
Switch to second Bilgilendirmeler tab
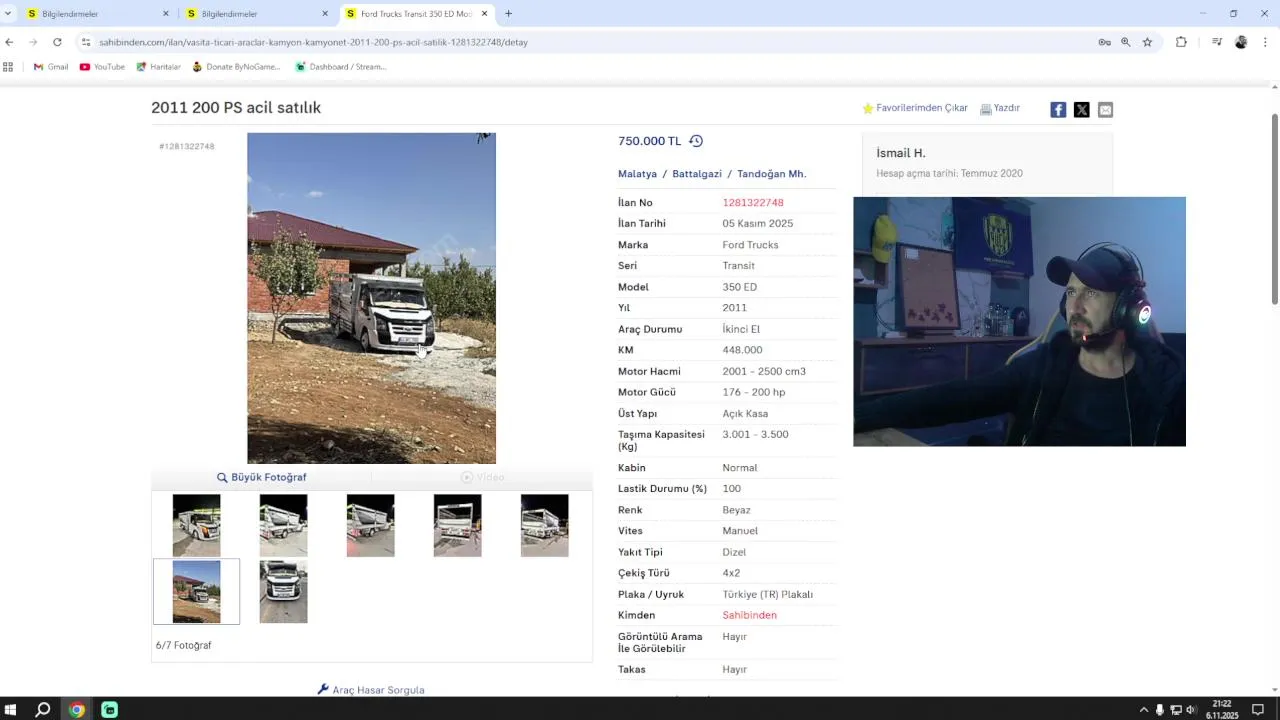pos(256,14)
